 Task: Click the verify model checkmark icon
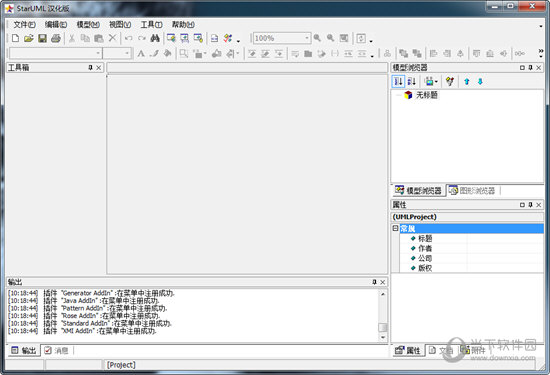pyautogui.click(x=228, y=38)
